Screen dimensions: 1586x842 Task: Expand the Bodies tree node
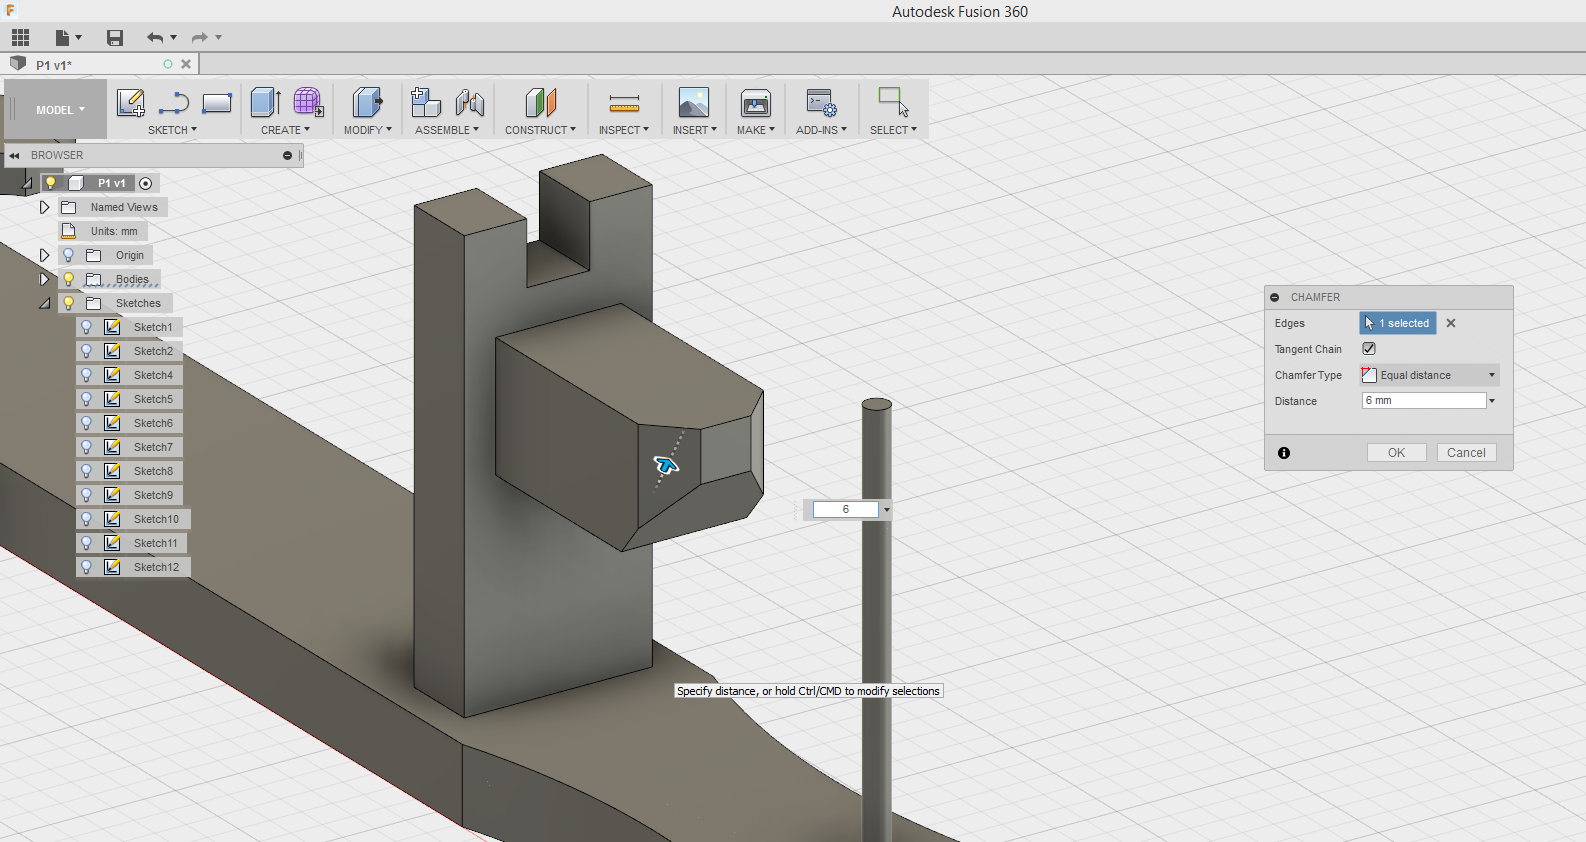click(44, 279)
